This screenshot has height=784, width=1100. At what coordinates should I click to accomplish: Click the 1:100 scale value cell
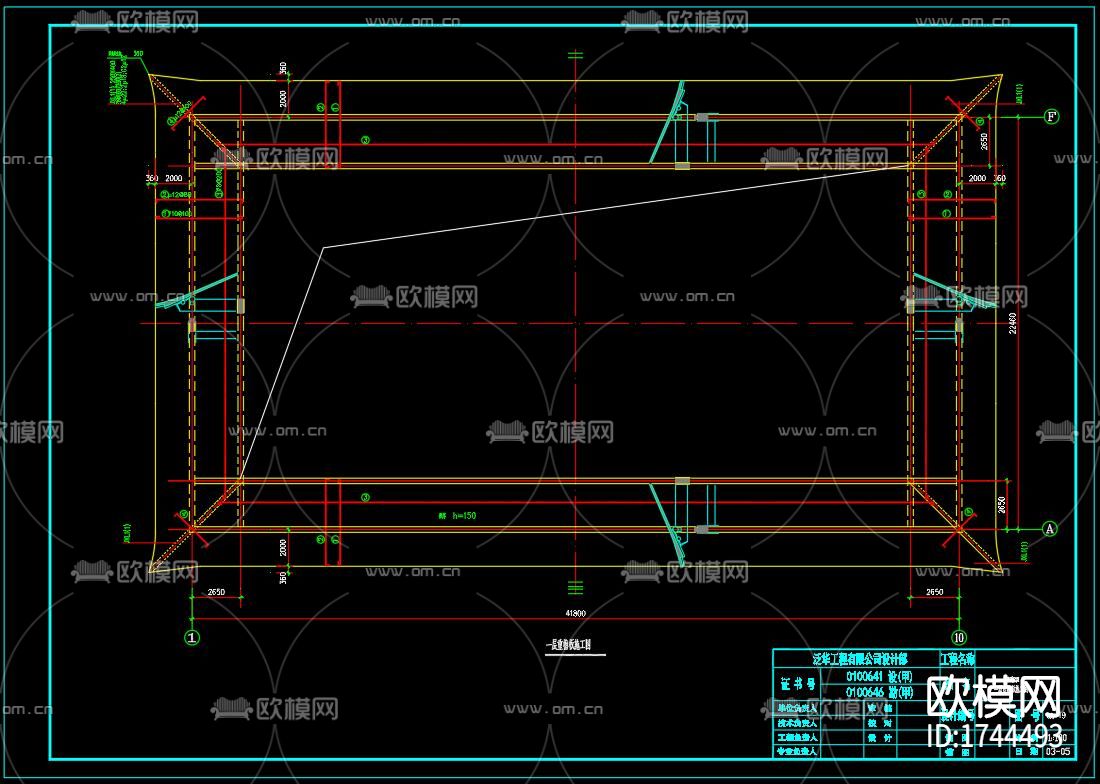coord(1058,738)
